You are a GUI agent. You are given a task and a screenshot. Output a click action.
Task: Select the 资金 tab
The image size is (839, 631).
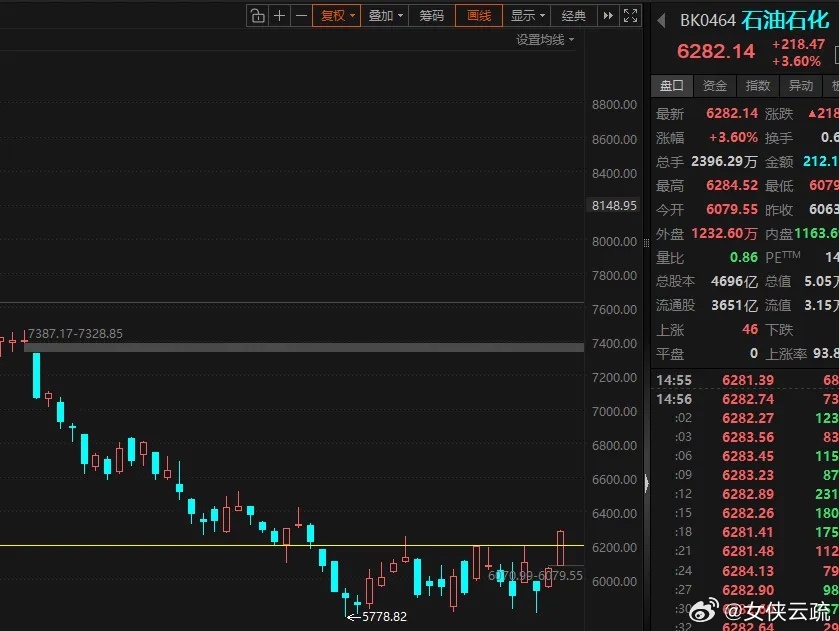coord(714,86)
